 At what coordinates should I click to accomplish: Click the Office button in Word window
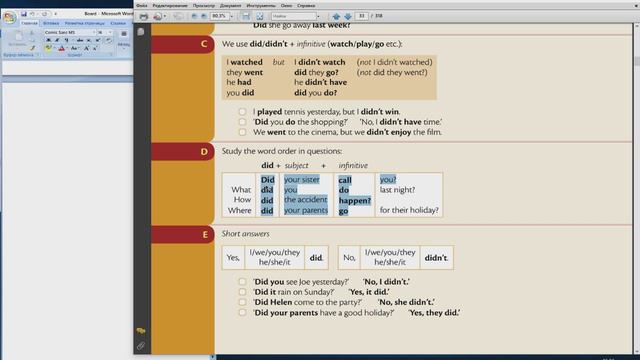(x=9, y=18)
